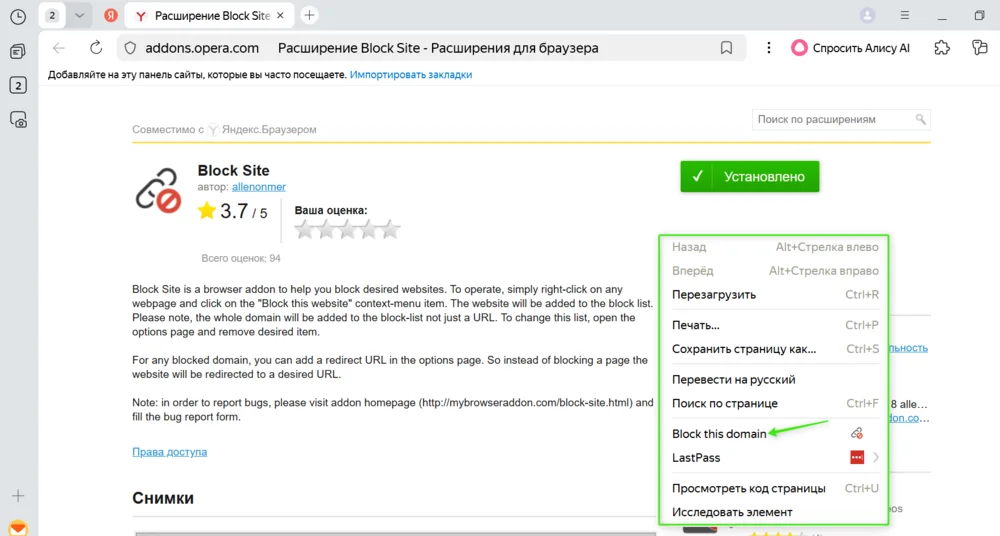This screenshot has height=536, width=1000.
Task: Bookmark this page with the bookmark icon
Action: pyautogui.click(x=726, y=48)
